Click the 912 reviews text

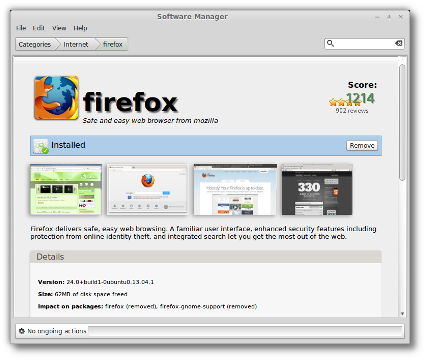coord(352,111)
